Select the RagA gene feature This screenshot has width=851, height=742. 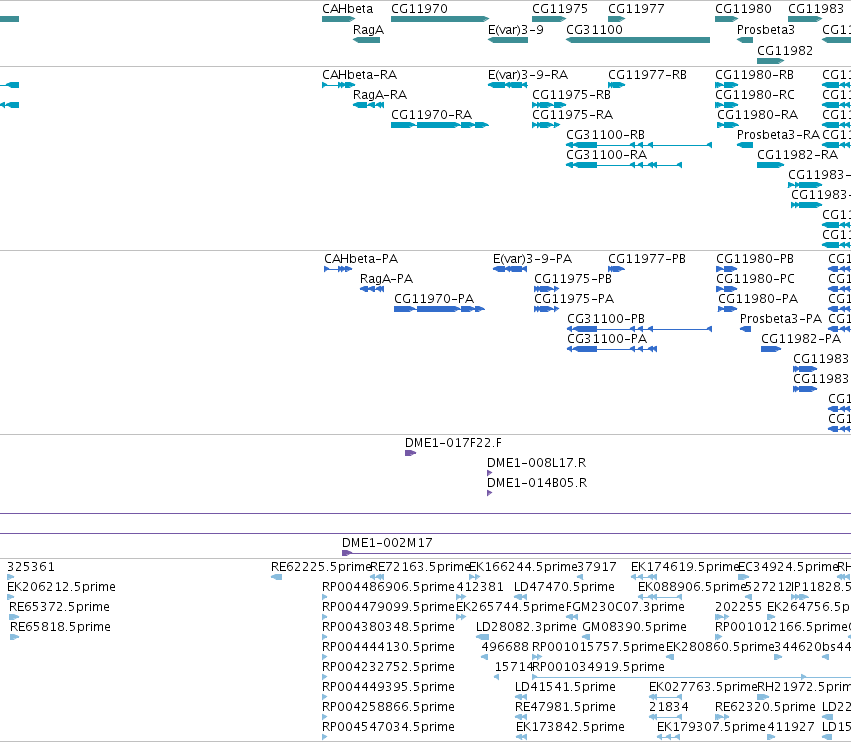point(366,40)
